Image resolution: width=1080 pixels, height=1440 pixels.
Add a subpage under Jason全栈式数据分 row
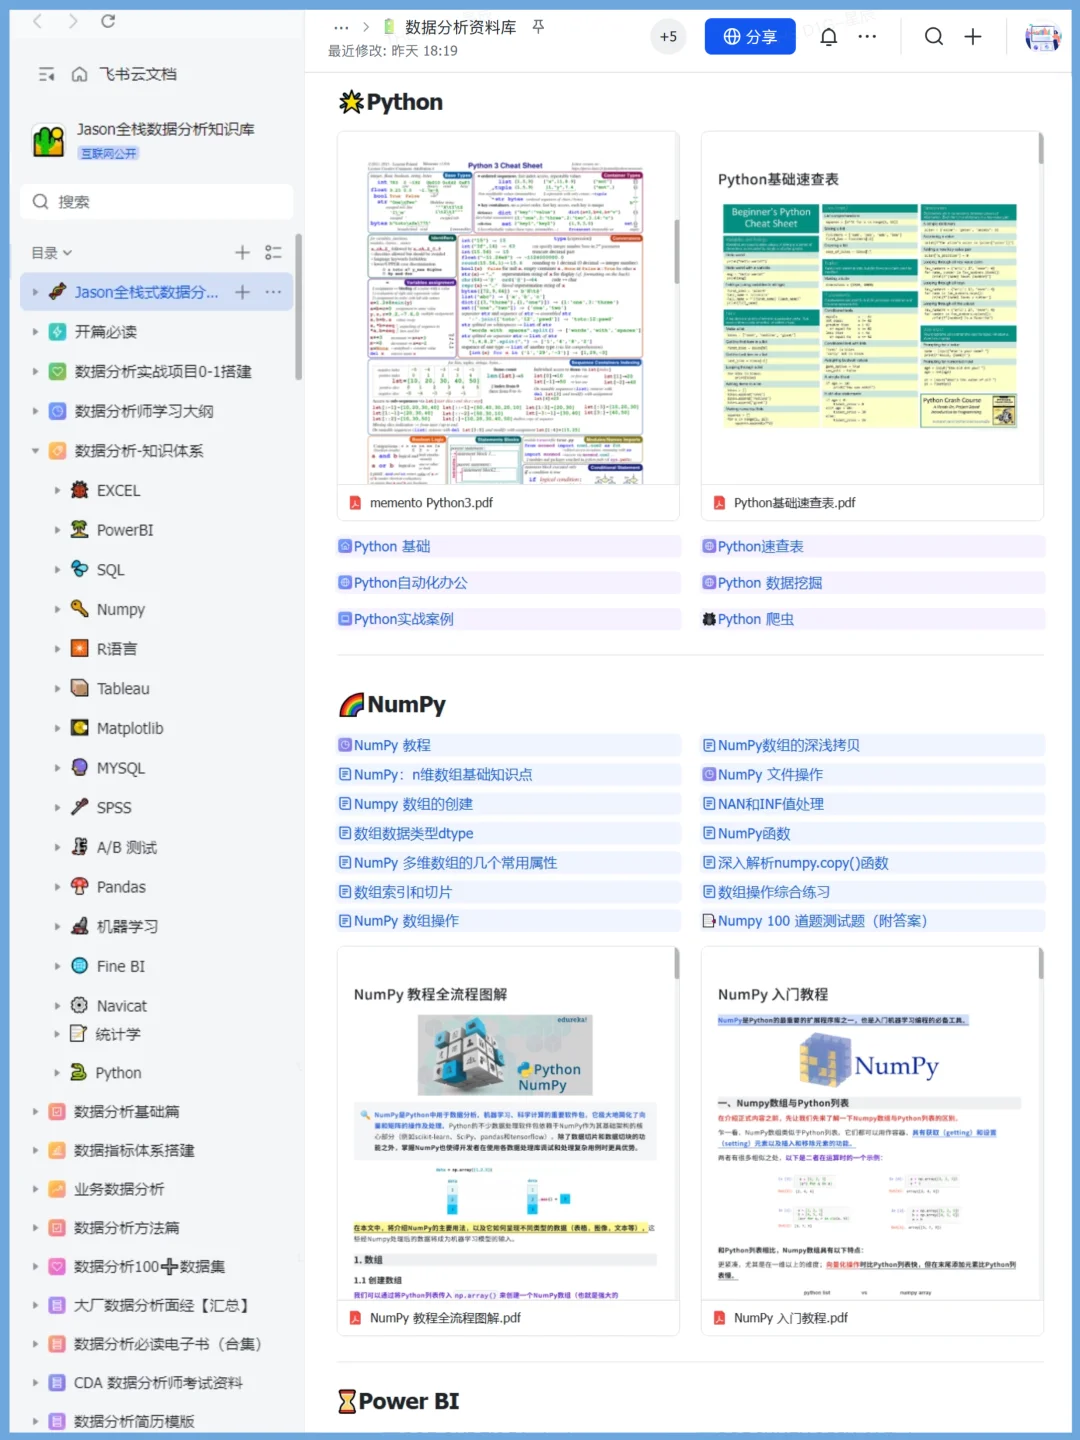(x=242, y=292)
